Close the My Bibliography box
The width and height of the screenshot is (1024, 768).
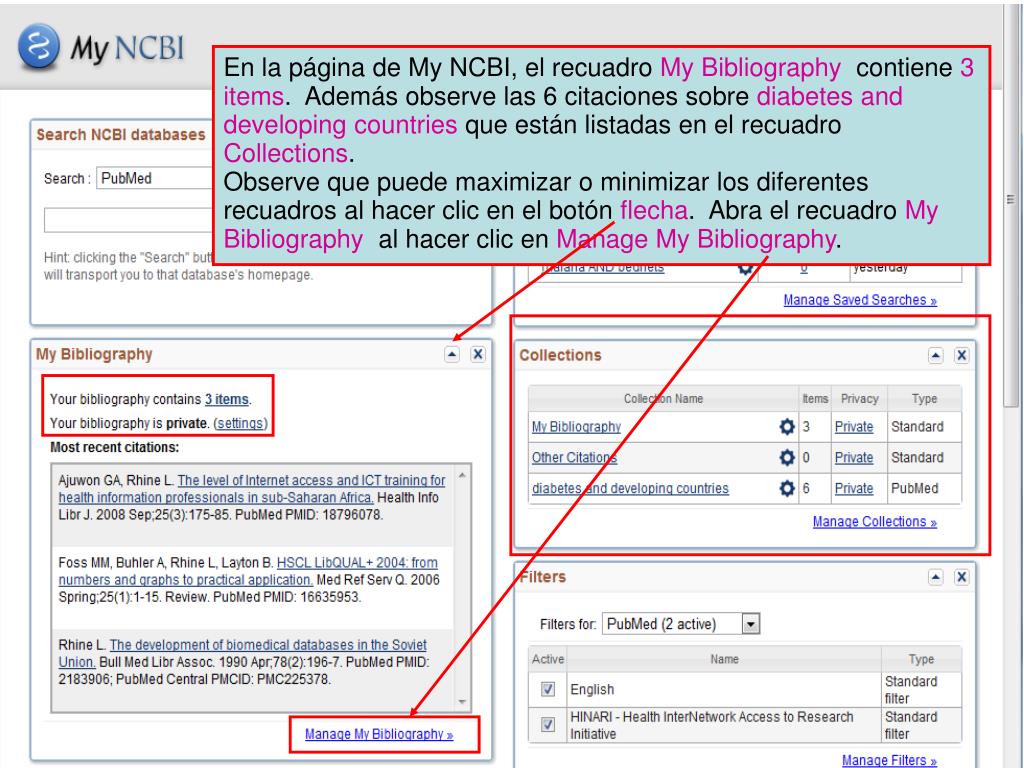[478, 355]
